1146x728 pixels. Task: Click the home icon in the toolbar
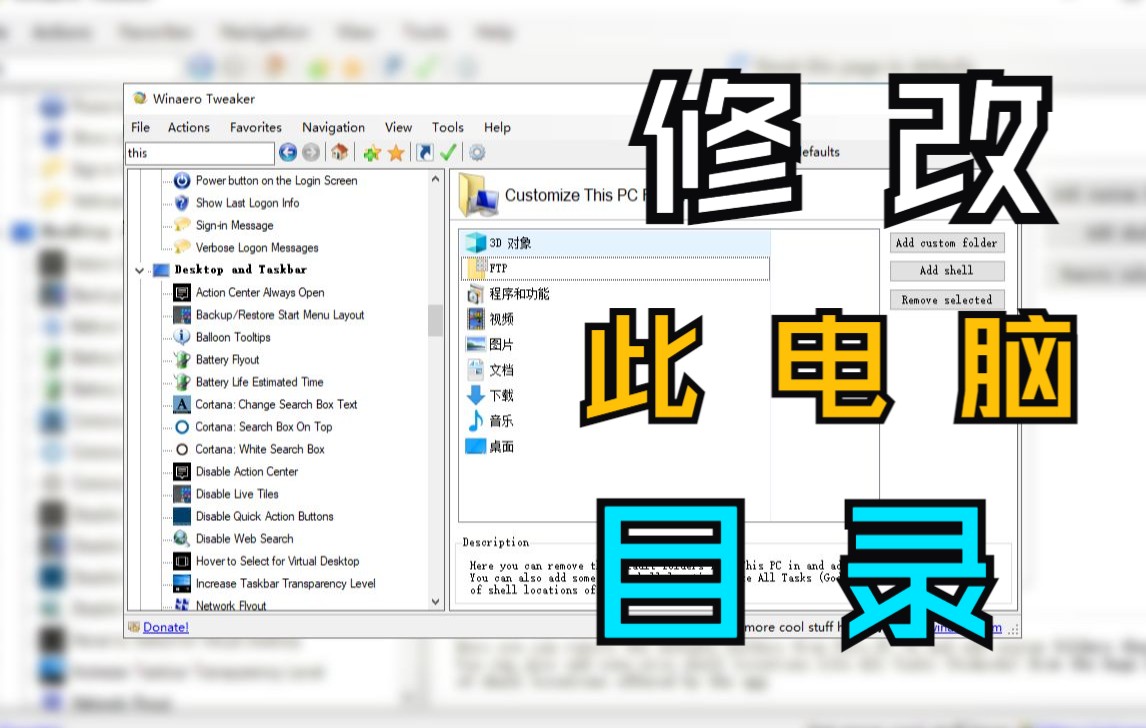pos(338,152)
